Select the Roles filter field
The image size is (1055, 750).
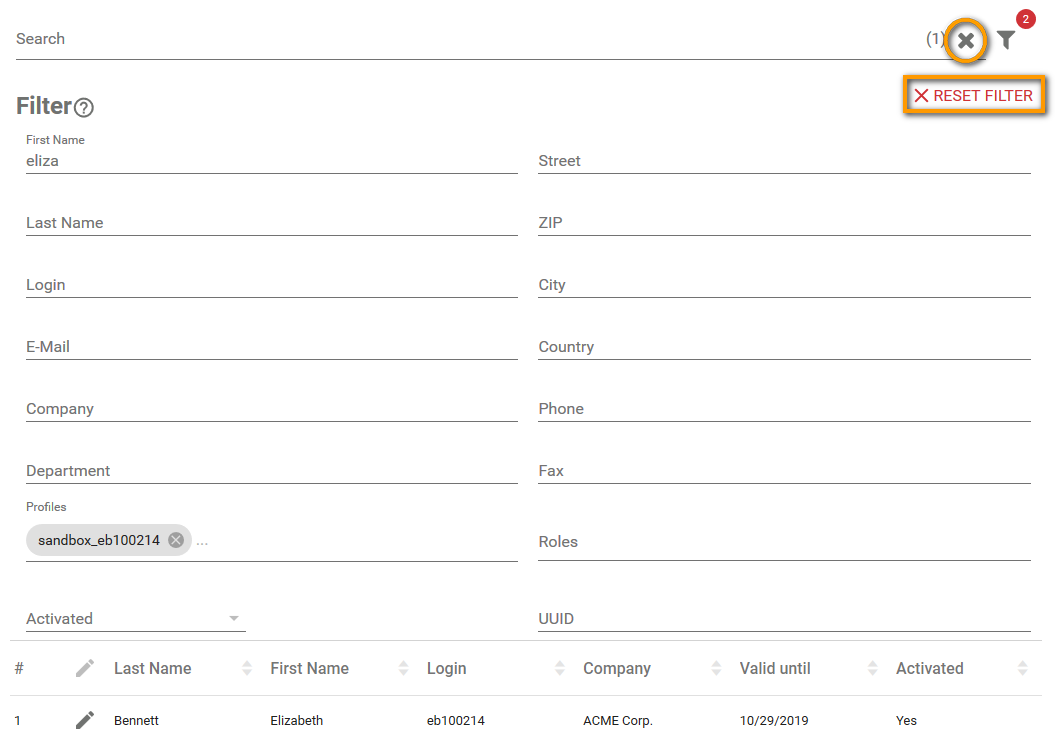[784, 542]
